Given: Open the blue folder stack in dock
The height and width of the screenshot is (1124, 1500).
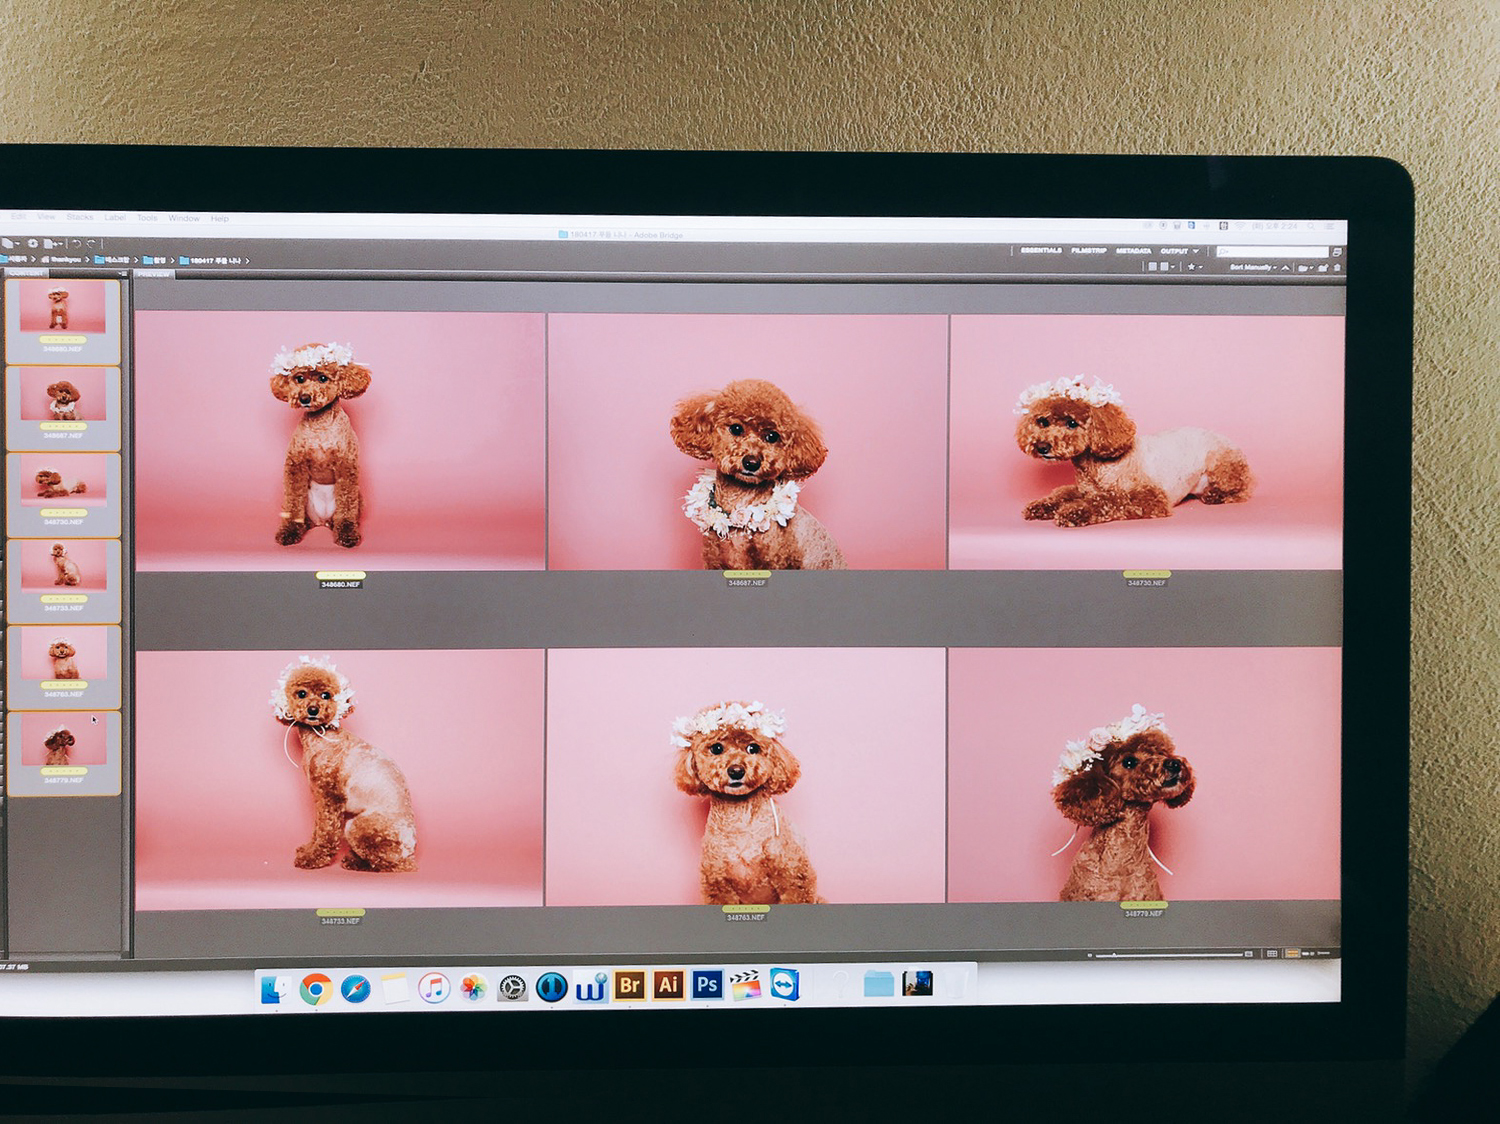Looking at the screenshot, I should point(878,984).
